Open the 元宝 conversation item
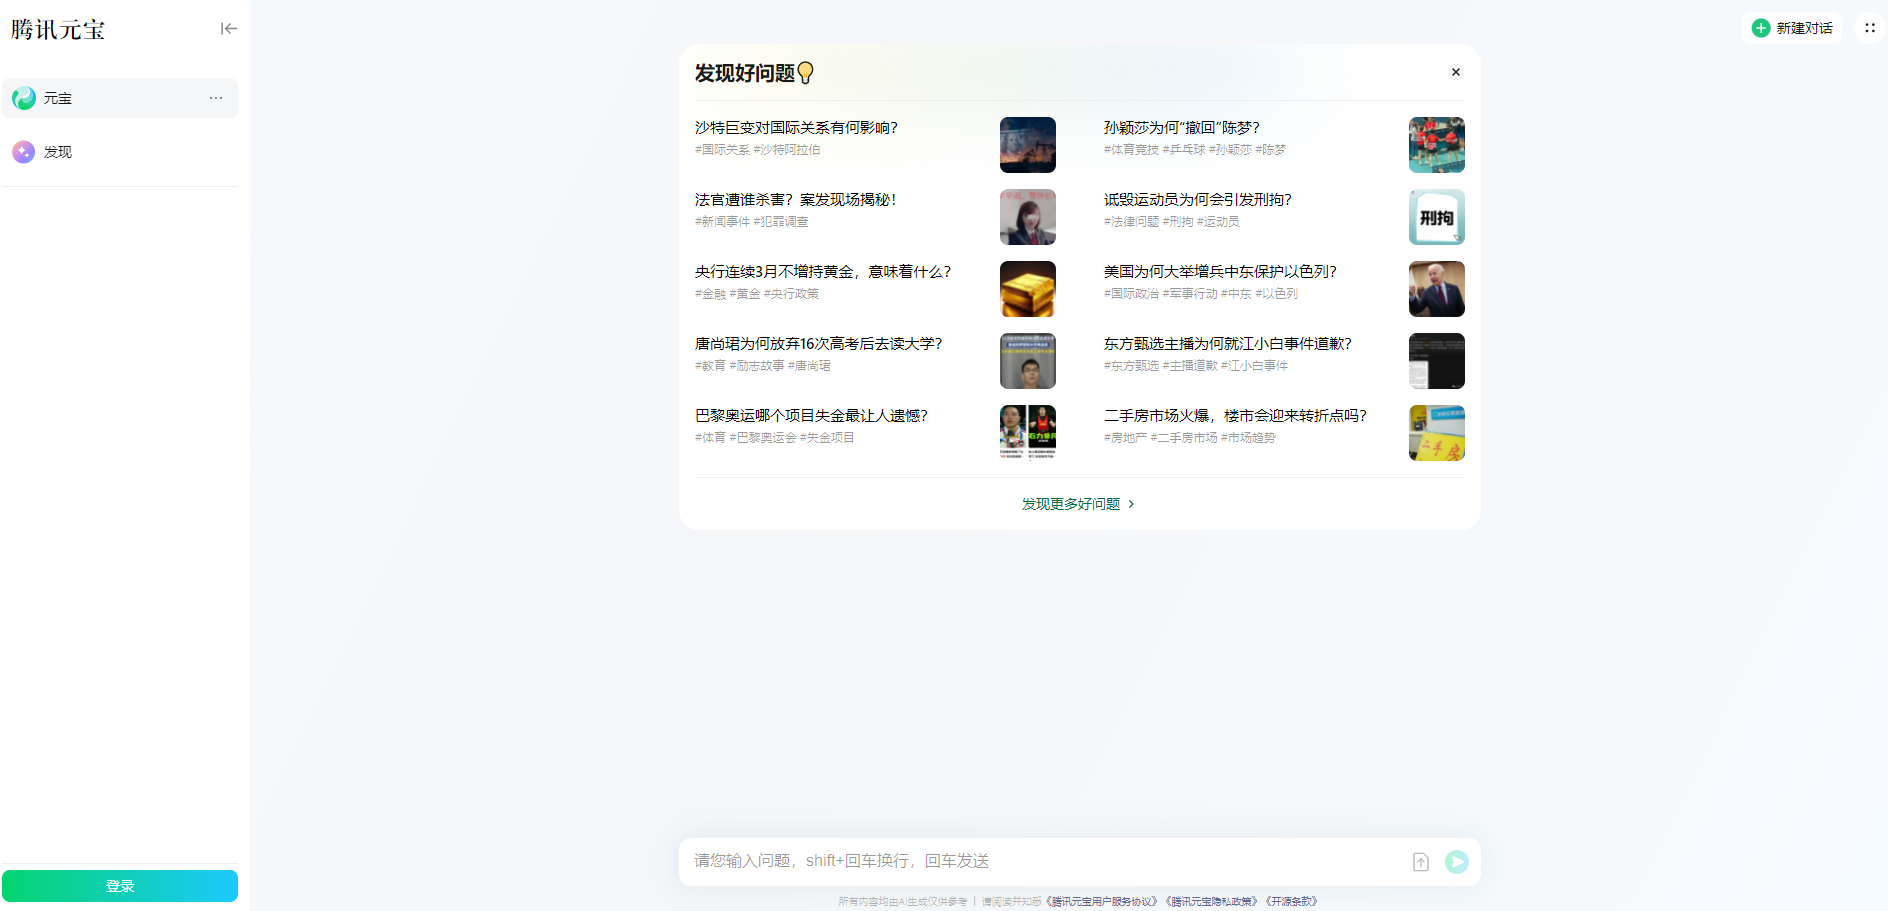1888x911 pixels. [120, 98]
